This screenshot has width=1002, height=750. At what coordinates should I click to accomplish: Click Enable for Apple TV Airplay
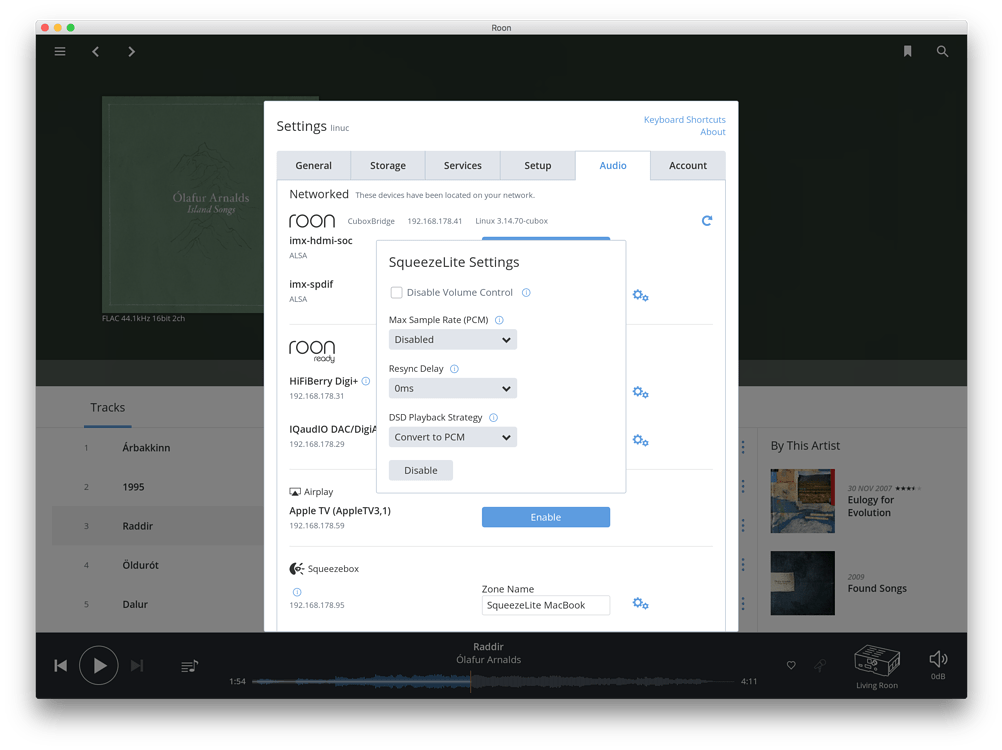tap(545, 517)
